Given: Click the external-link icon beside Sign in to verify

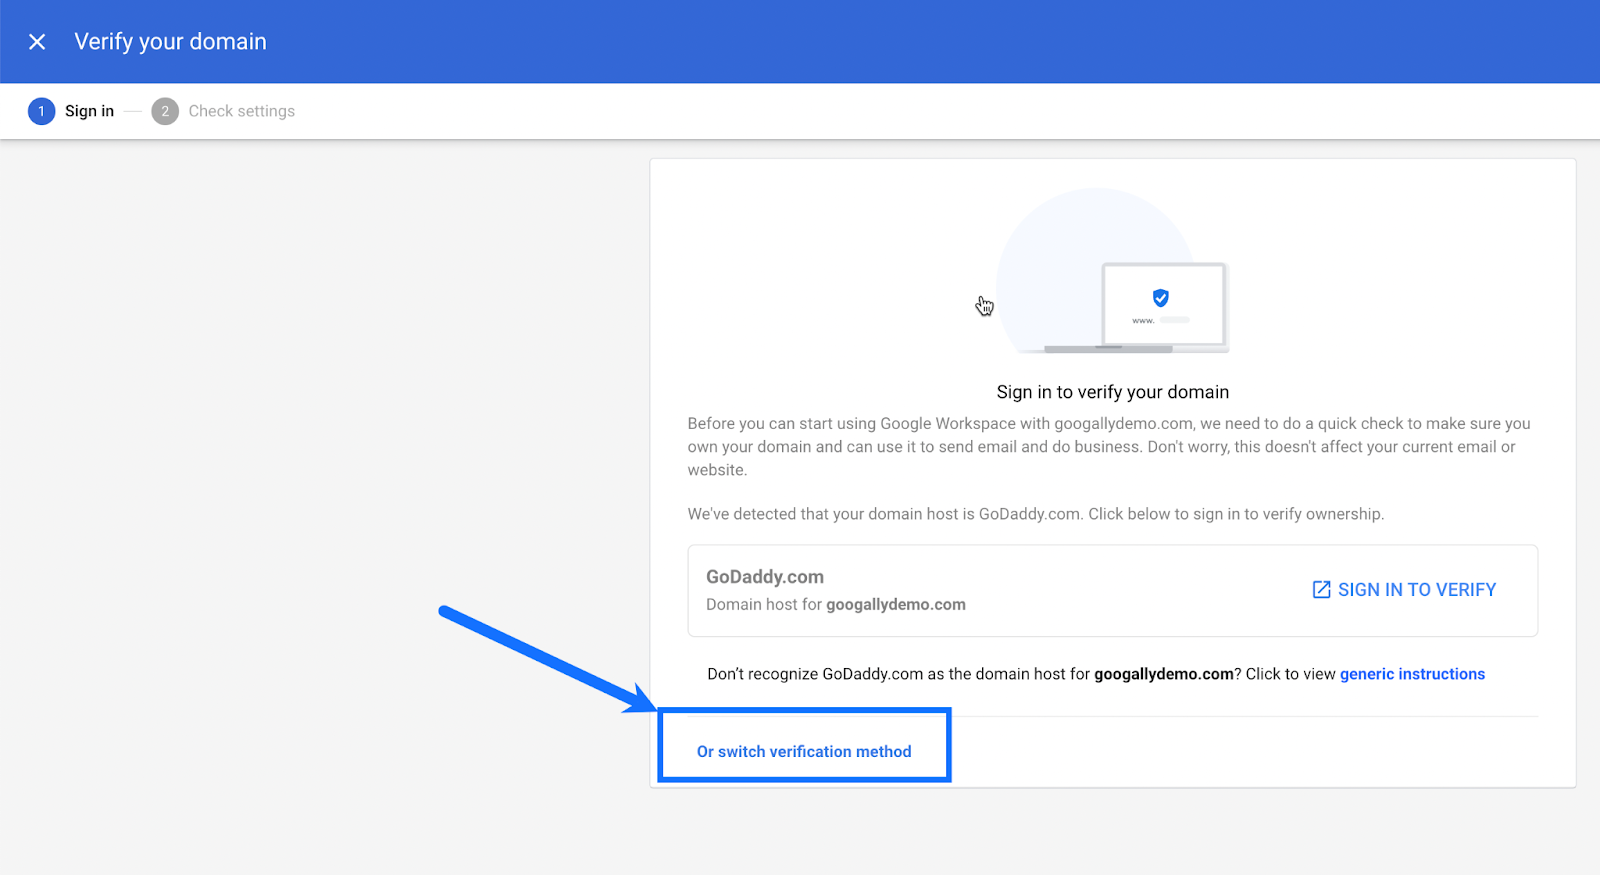Looking at the screenshot, I should tap(1321, 590).
